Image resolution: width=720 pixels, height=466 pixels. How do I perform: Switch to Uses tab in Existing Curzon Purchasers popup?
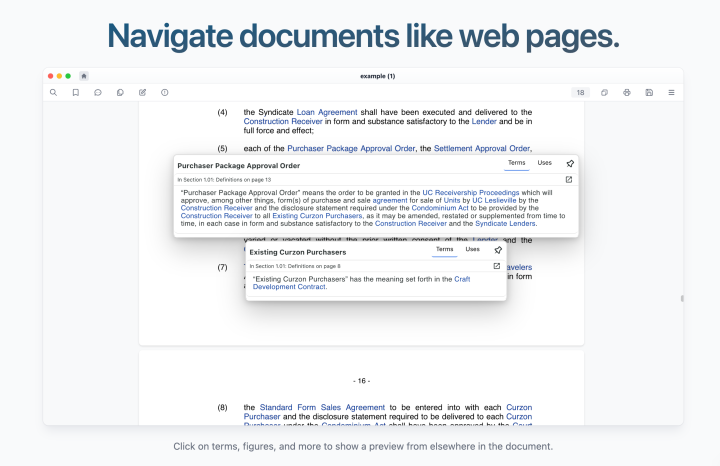pyautogui.click(x=472, y=249)
